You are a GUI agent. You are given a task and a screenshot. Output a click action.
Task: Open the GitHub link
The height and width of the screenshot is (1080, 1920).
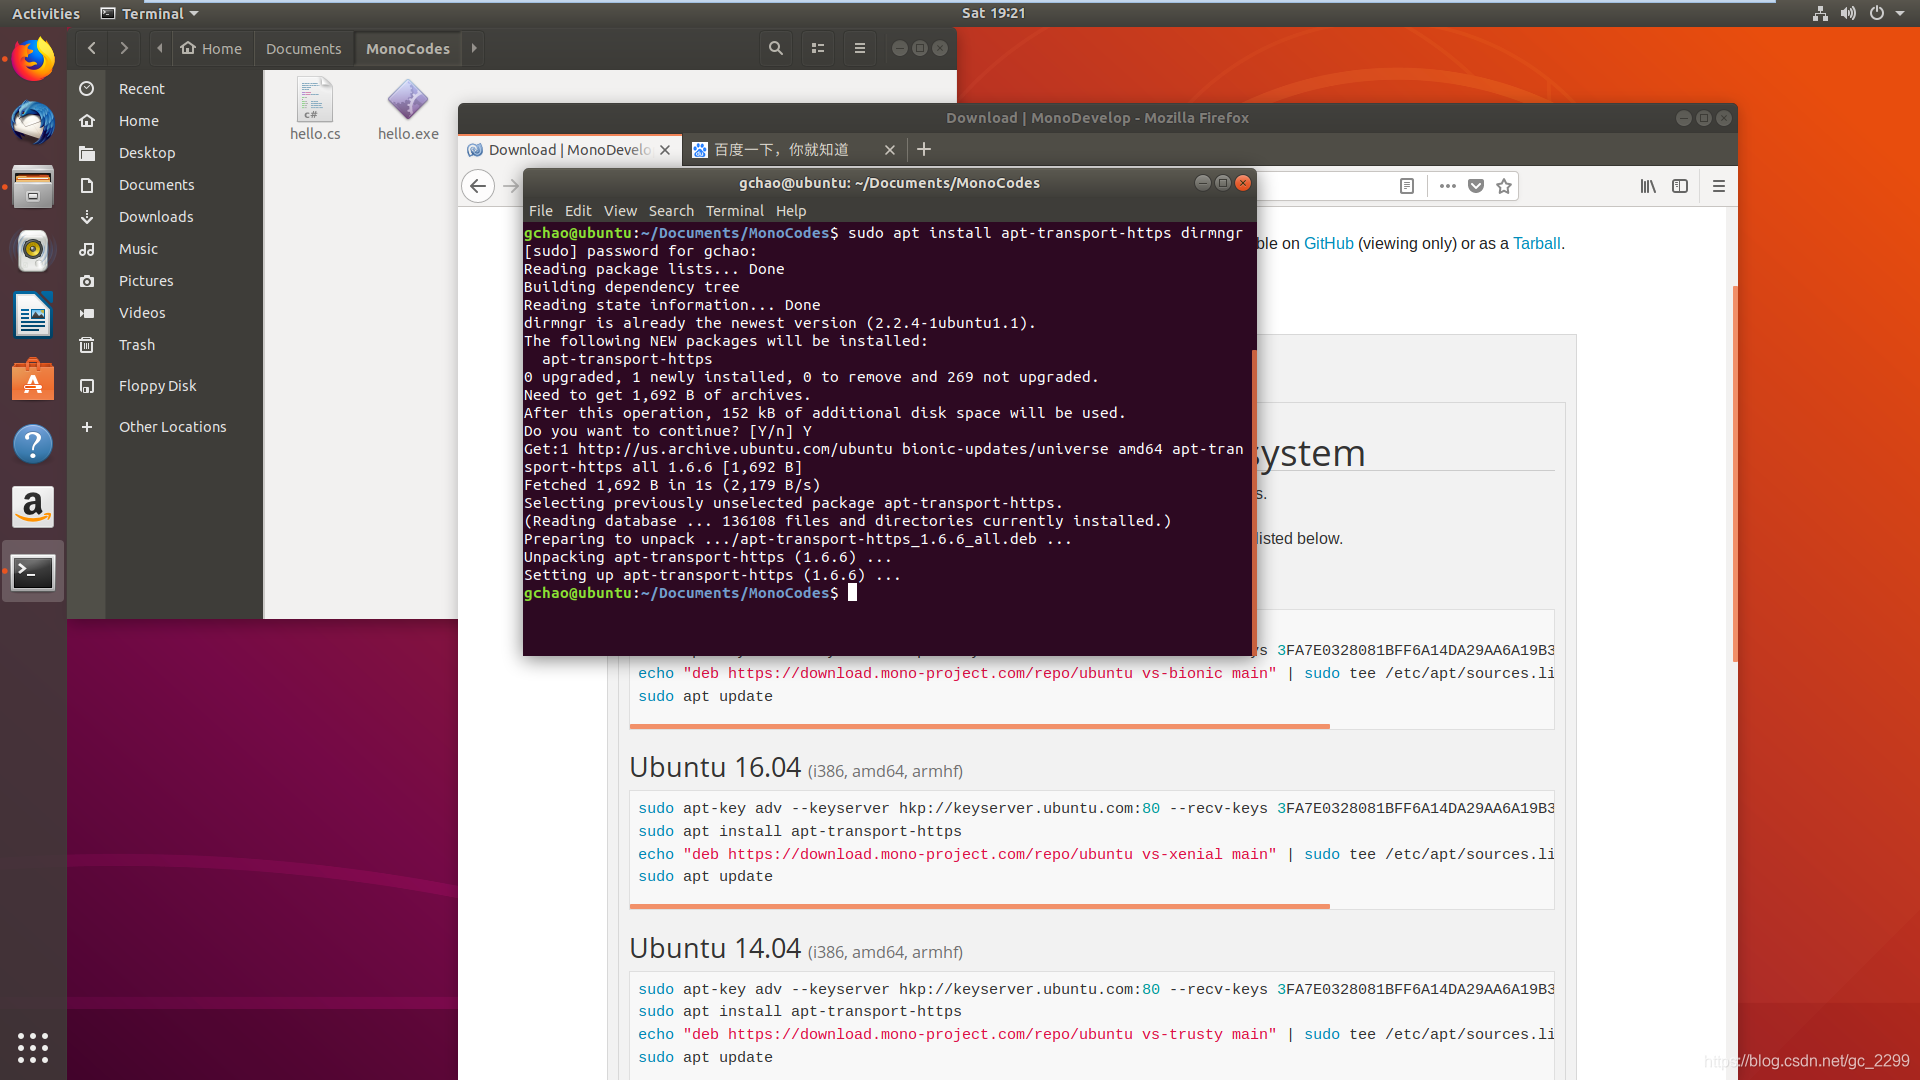(x=1328, y=243)
